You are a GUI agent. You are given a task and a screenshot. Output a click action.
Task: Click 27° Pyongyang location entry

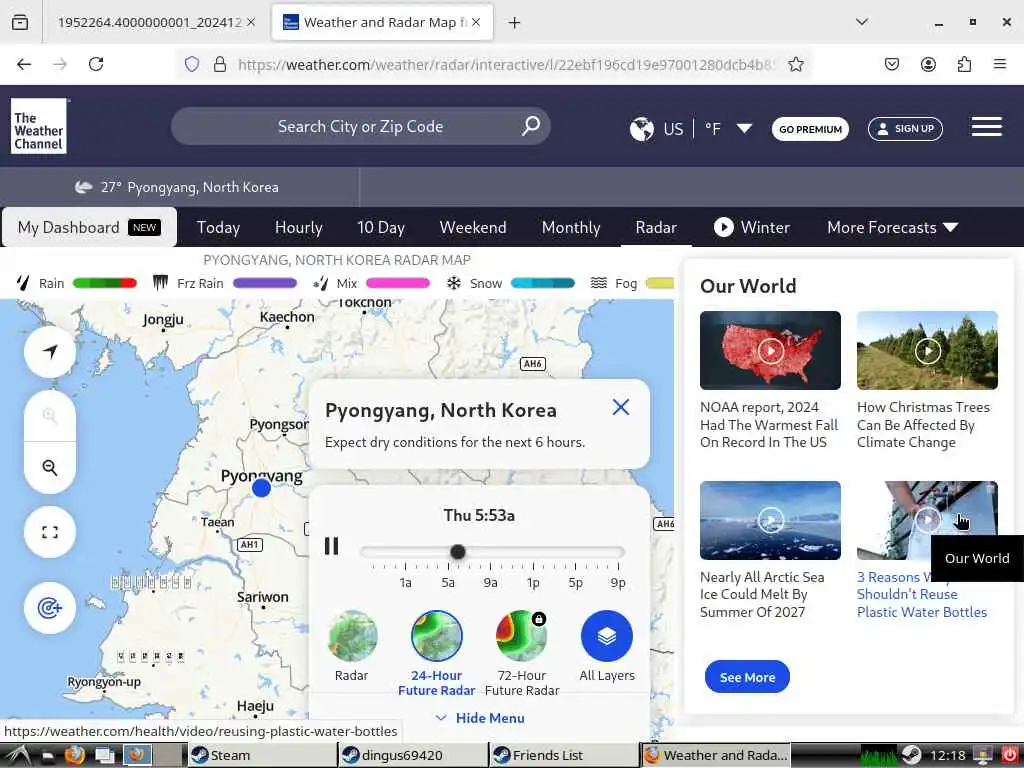pyautogui.click(x=177, y=187)
